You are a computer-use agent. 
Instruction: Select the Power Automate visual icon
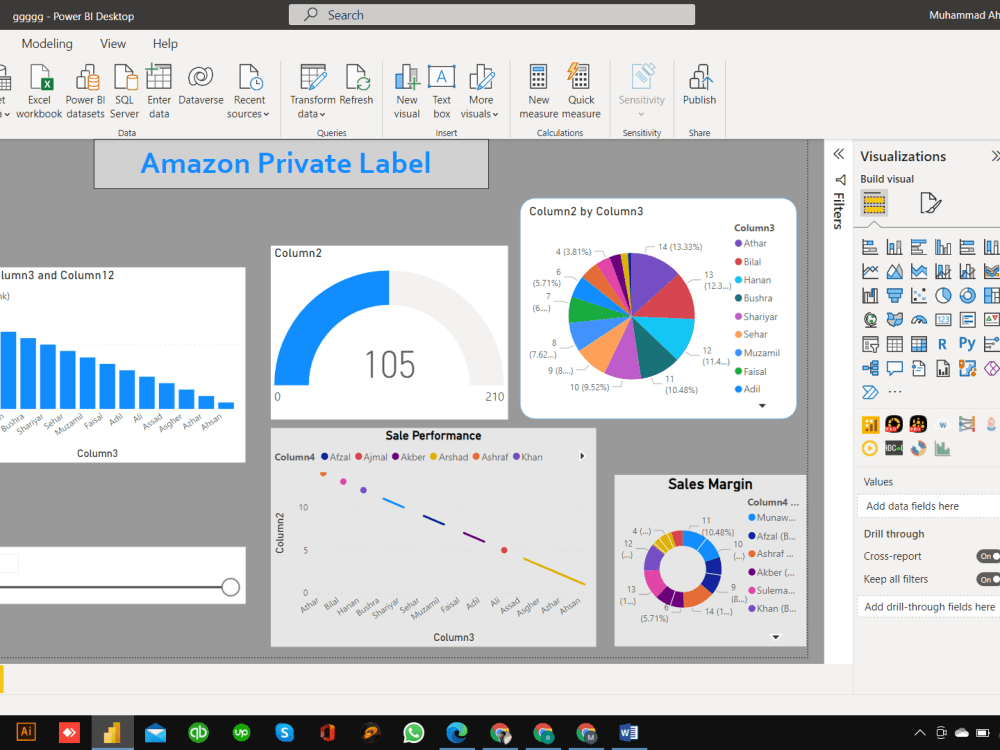869,392
